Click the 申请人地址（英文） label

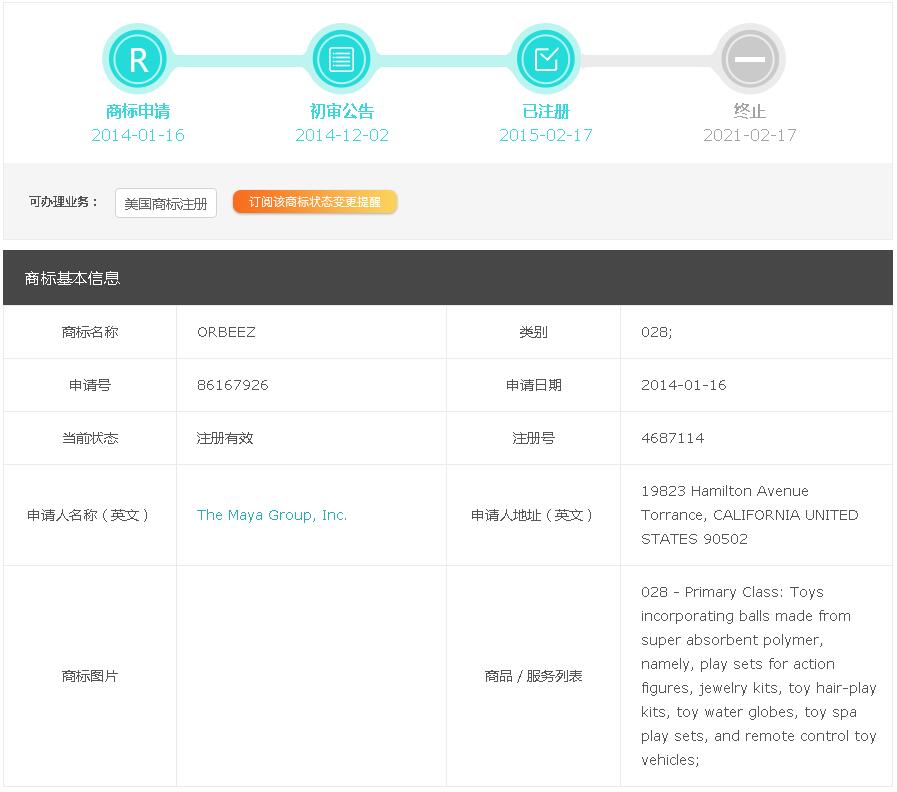pyautogui.click(x=533, y=515)
